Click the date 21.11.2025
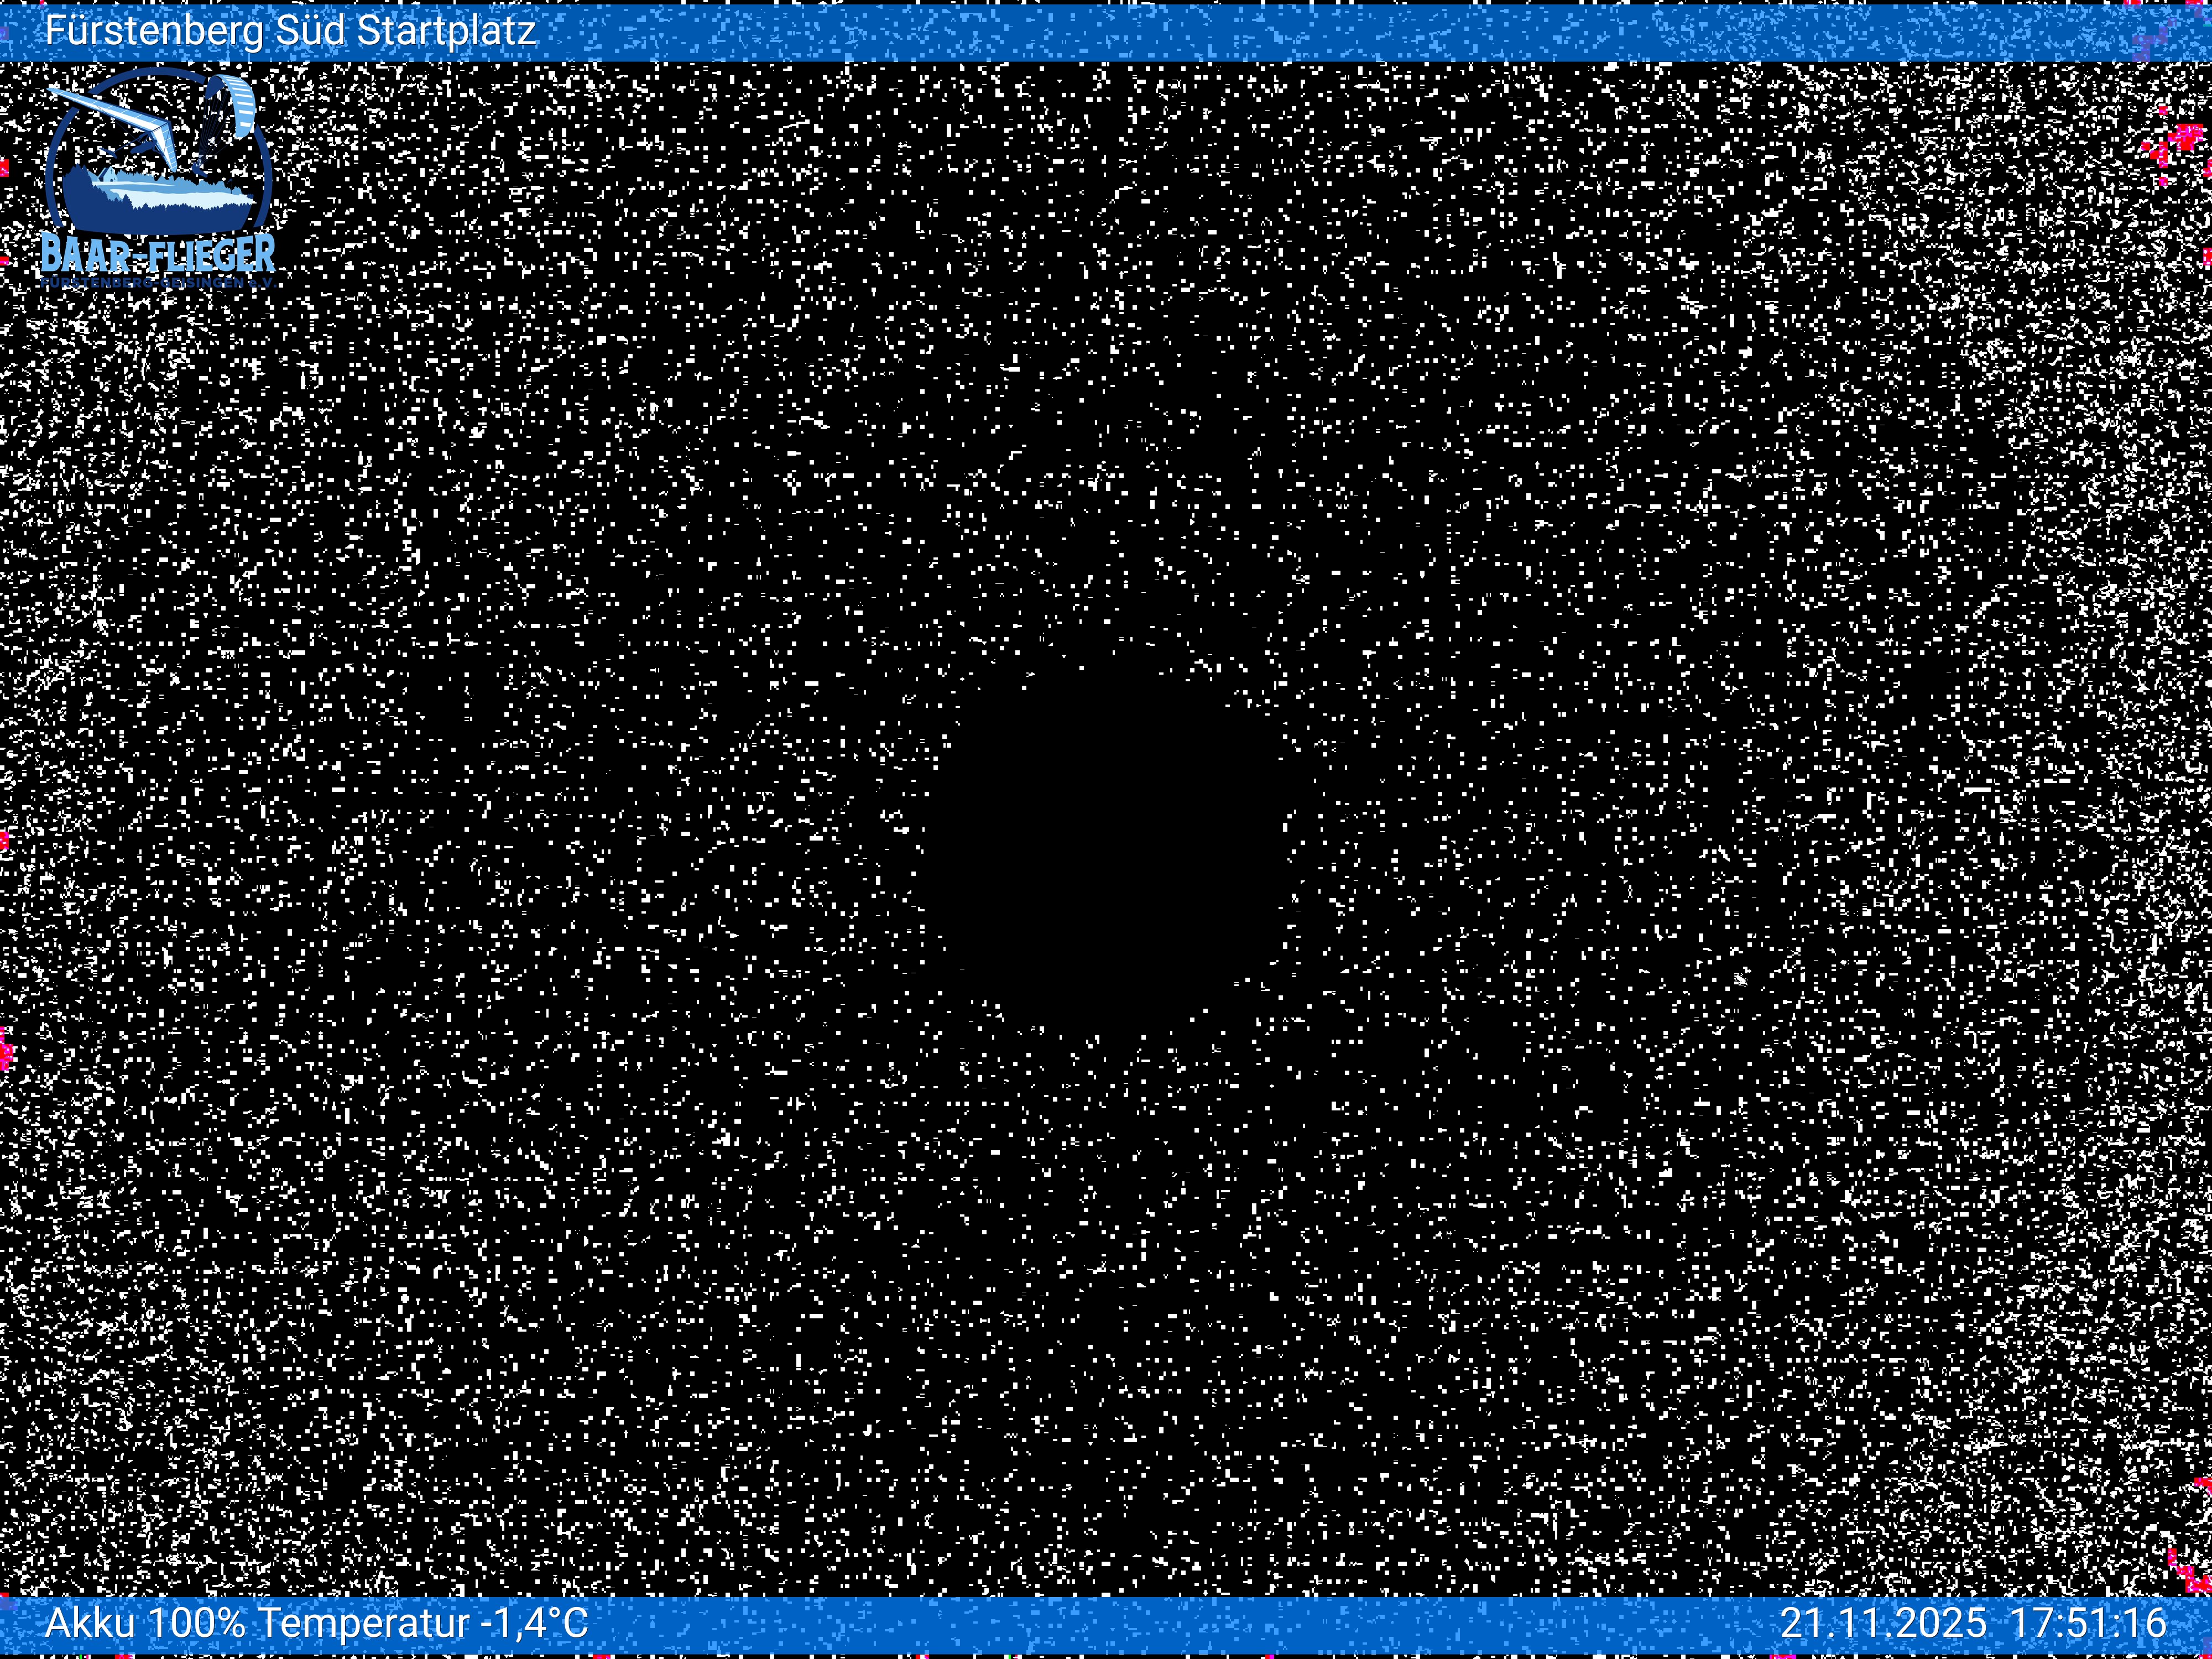The height and width of the screenshot is (1659, 2212). point(1883,1622)
